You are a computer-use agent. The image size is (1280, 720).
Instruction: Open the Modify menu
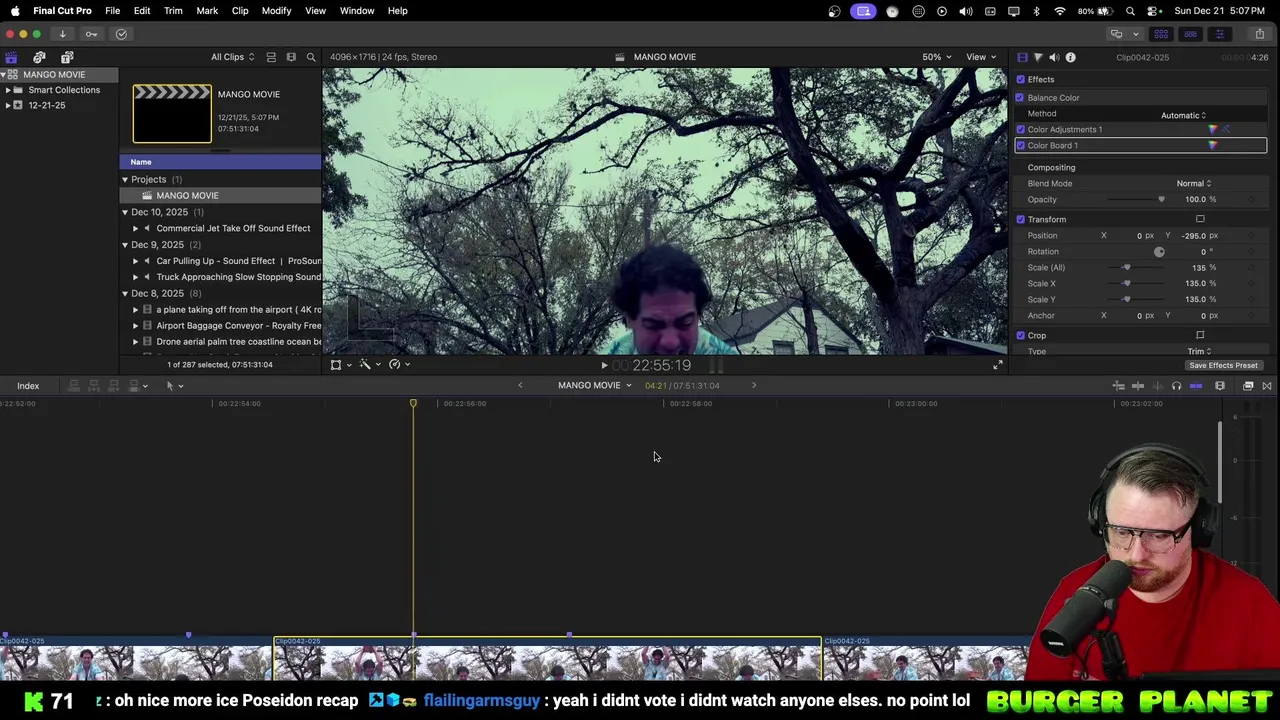pos(276,10)
